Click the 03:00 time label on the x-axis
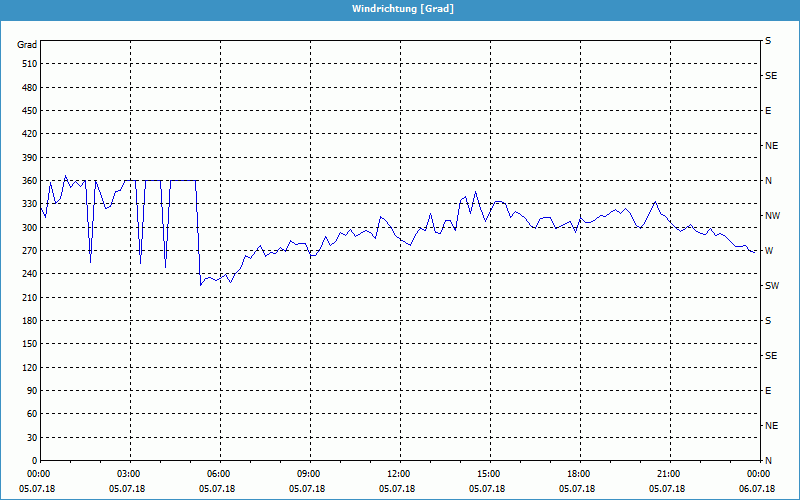Image resolution: width=800 pixels, height=500 pixels. pos(129,474)
